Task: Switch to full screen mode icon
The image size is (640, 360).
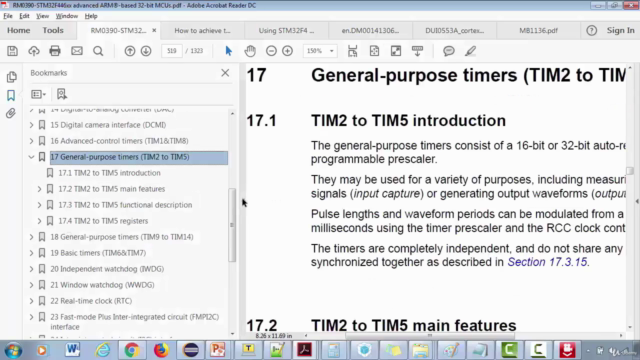Action: coord(396,51)
